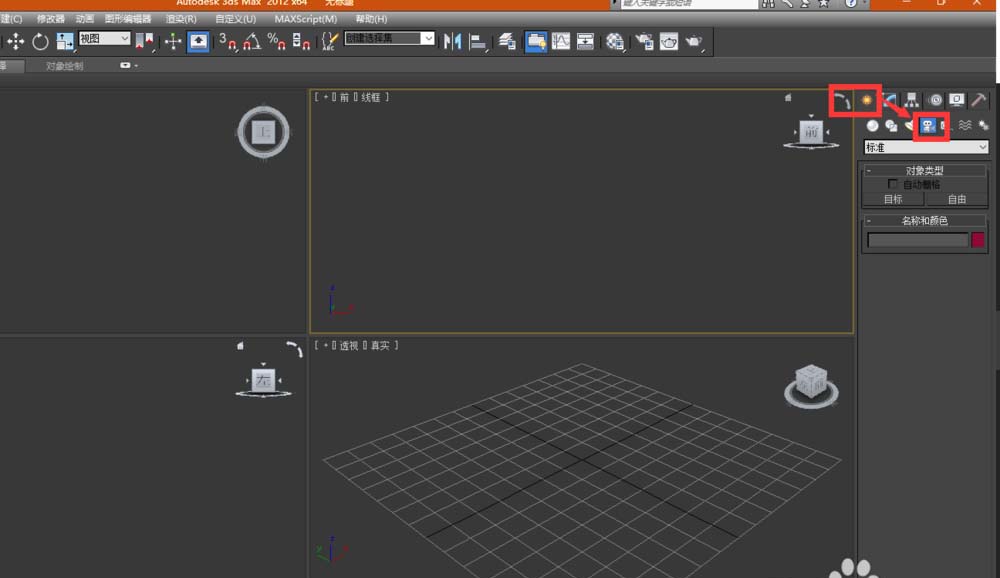Toggle Keyboard Shortcut Override icon
Image resolution: width=1000 pixels, height=578 pixels.
click(x=198, y=42)
